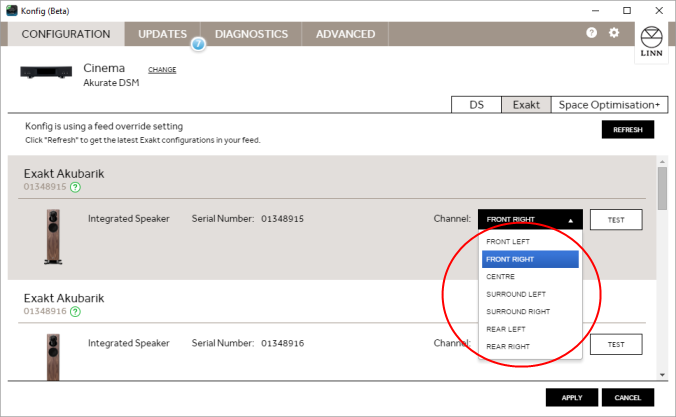676x417 pixels.
Task: Open the help question mark icon in header
Action: [x=592, y=33]
